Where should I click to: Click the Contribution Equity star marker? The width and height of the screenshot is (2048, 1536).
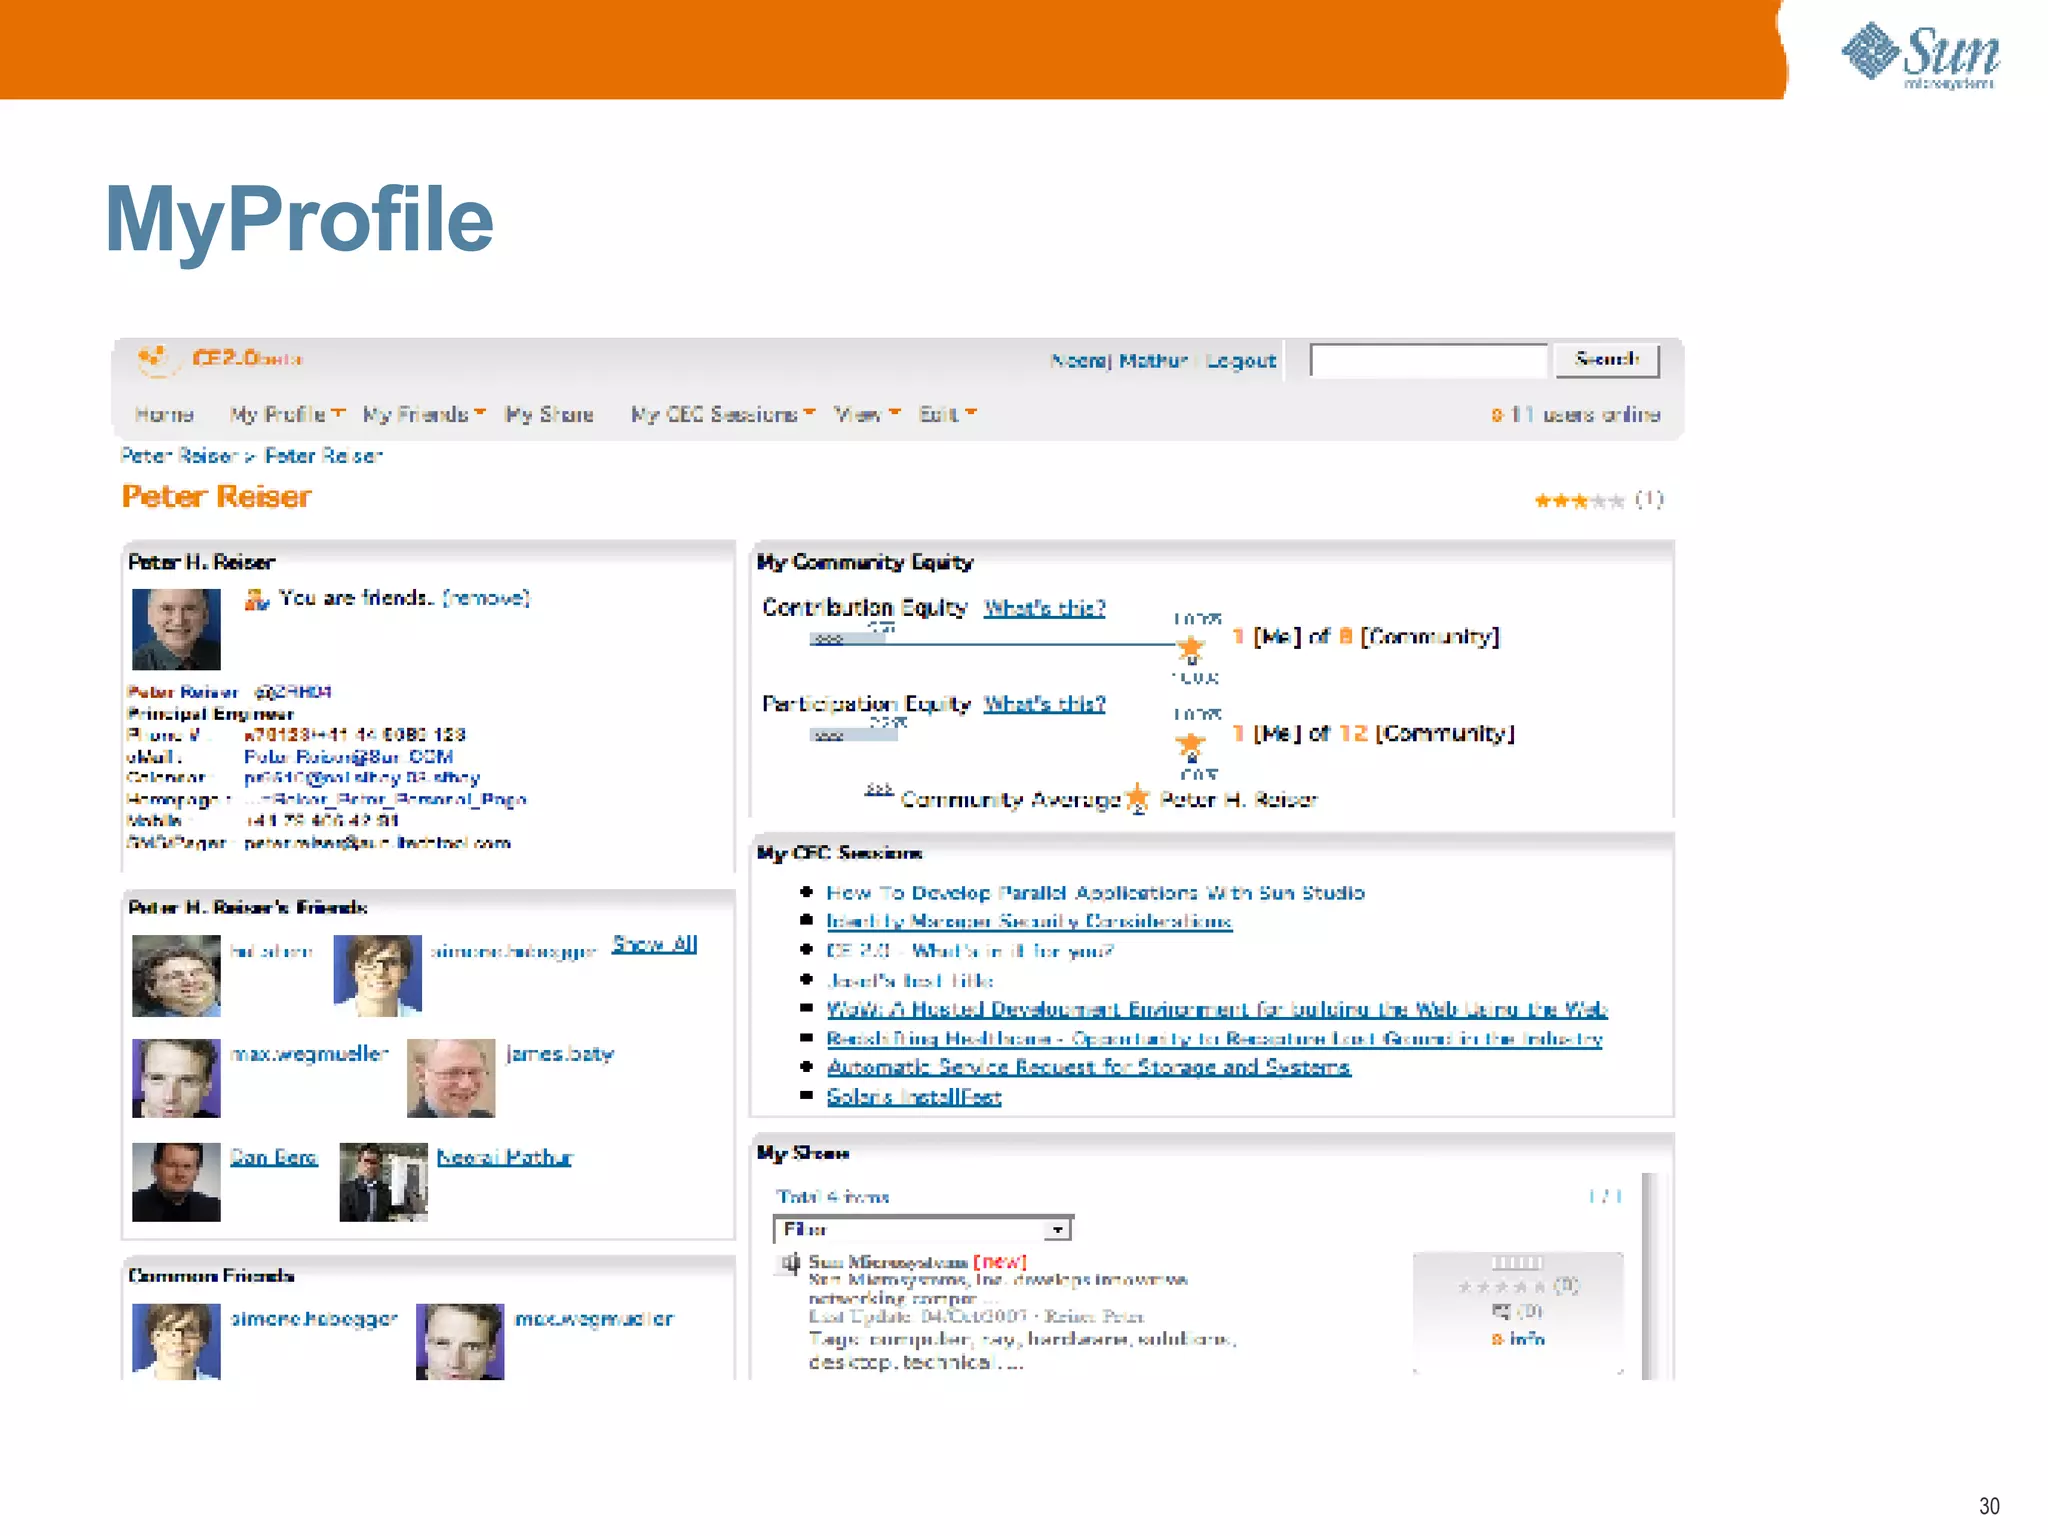click(1190, 648)
